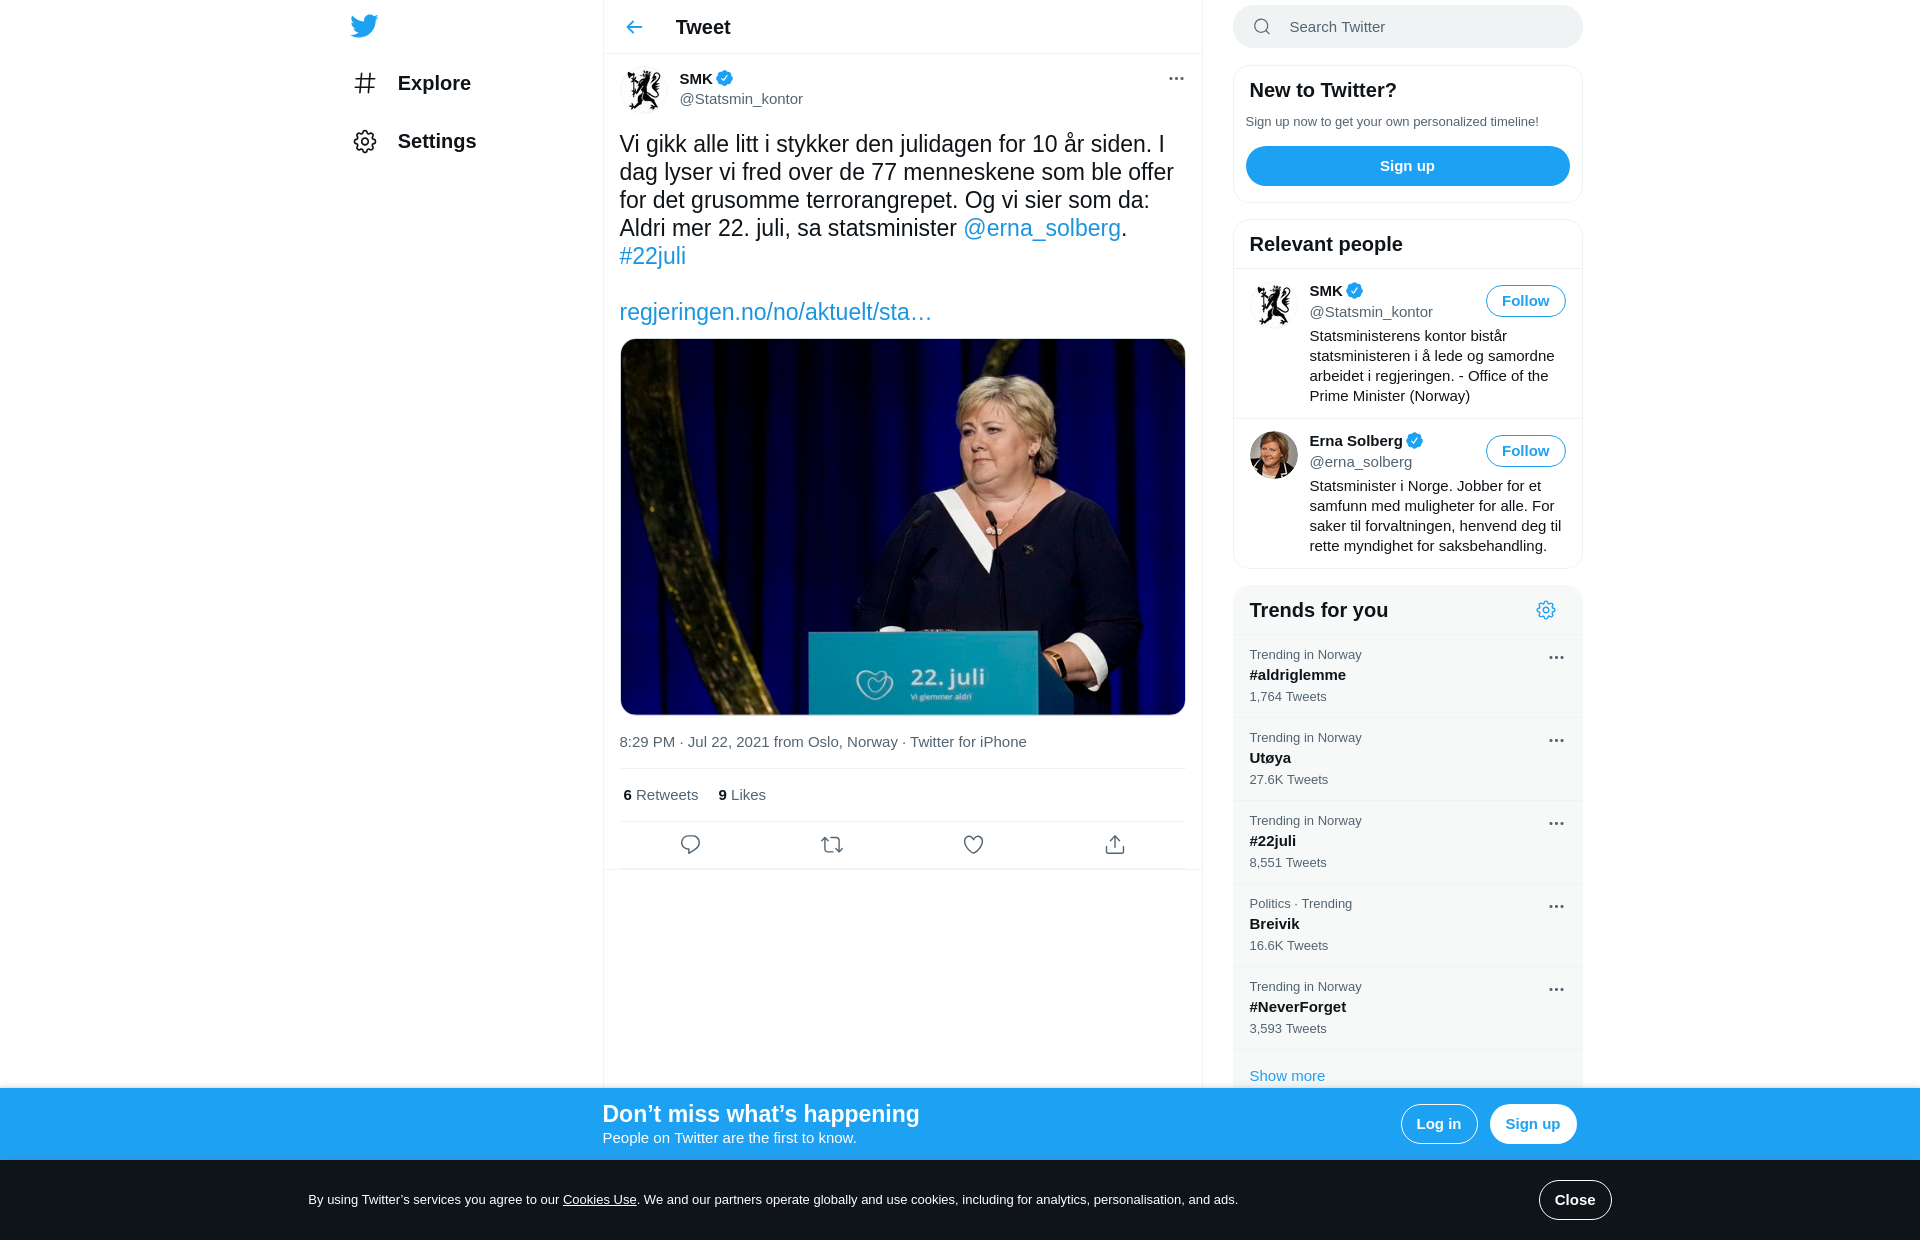This screenshot has height=1240, width=1920.
Task: Like the tweet with heart icon
Action: pos(973,844)
